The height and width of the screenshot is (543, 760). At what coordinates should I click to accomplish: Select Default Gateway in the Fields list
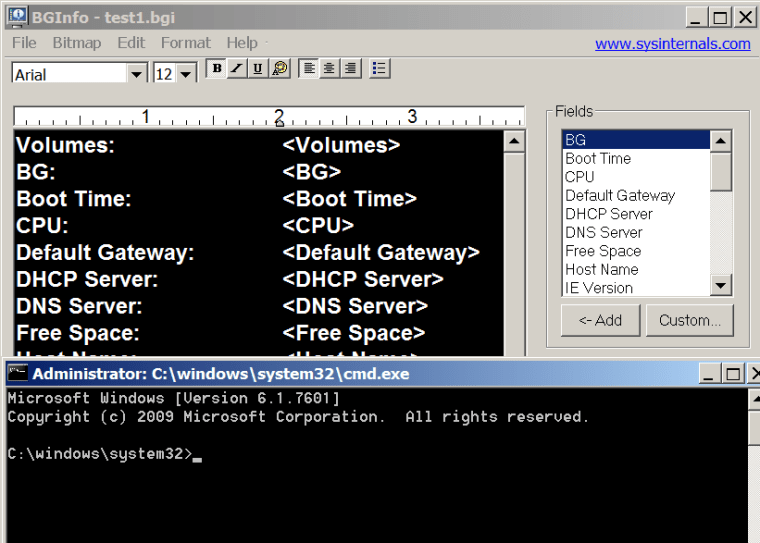point(636,195)
